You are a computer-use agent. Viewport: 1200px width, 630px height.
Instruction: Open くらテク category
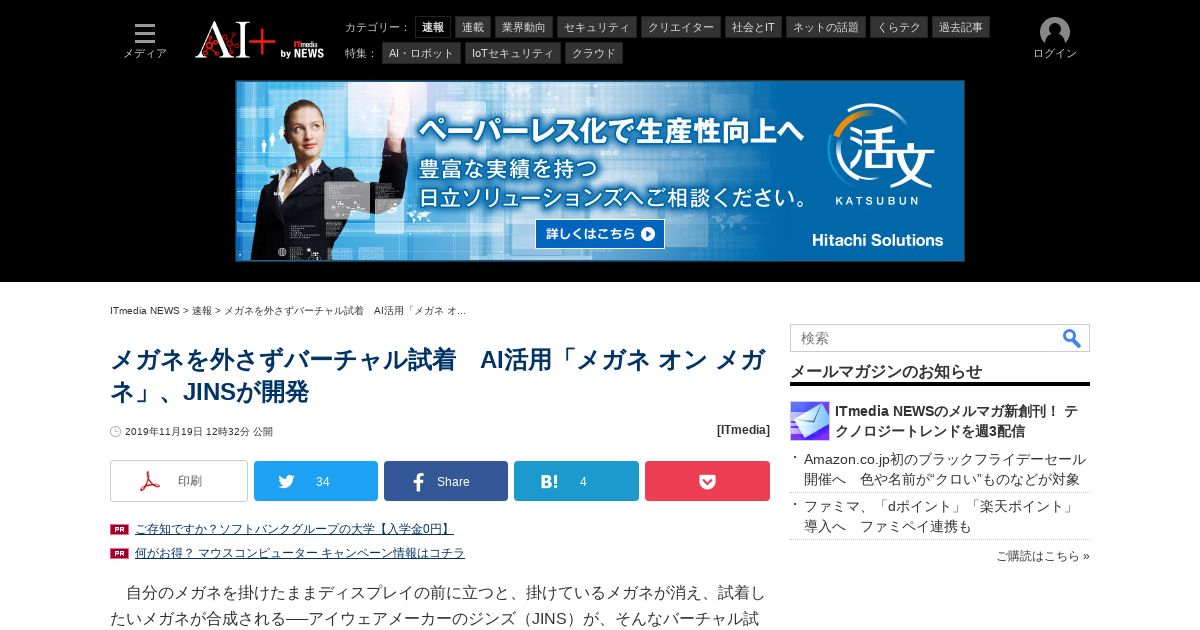coord(899,27)
